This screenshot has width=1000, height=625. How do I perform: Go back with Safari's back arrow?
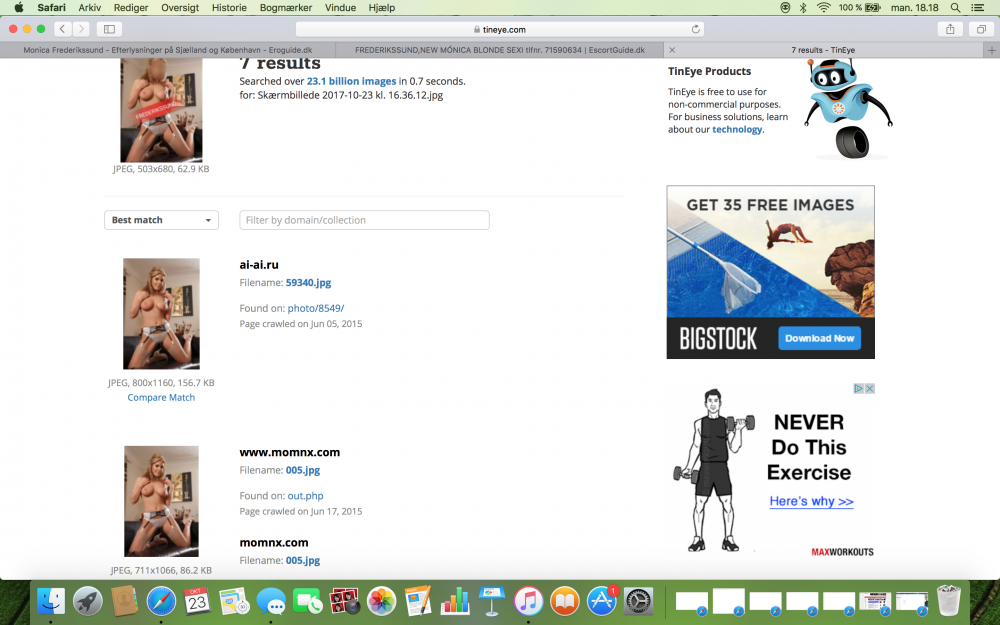click(62, 29)
